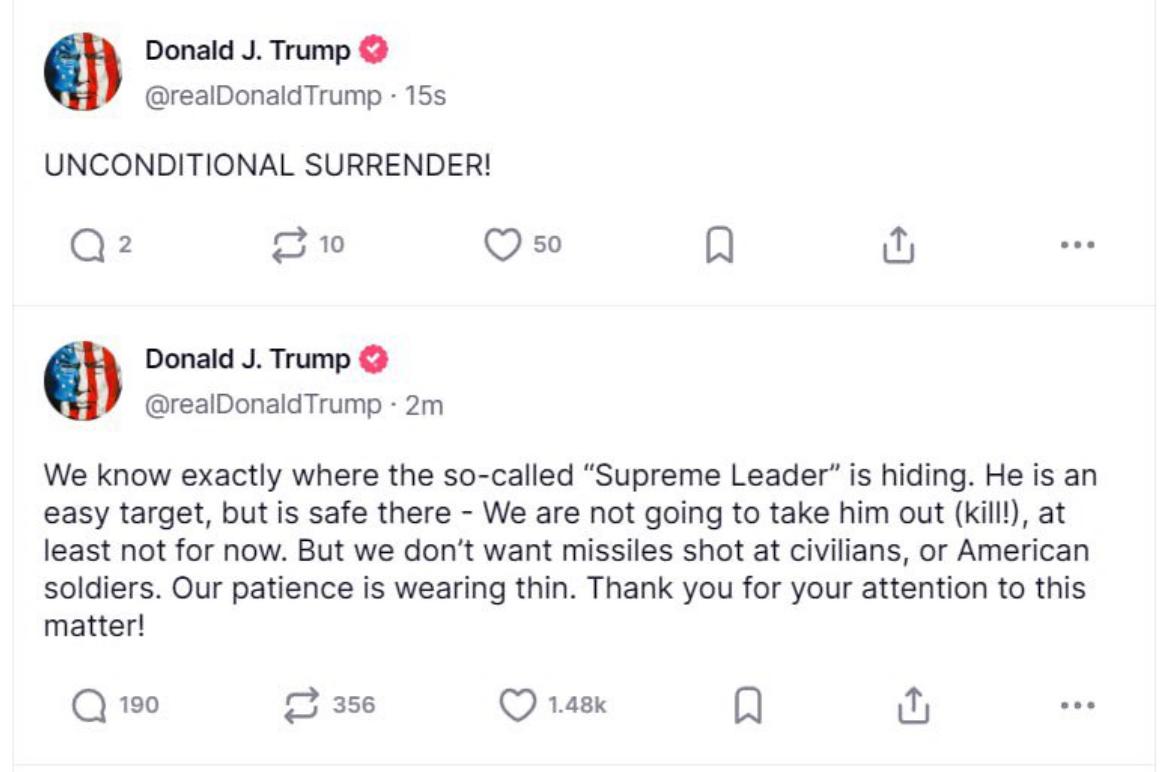
Task: Share the Supreme Leader post
Action: click(x=912, y=705)
